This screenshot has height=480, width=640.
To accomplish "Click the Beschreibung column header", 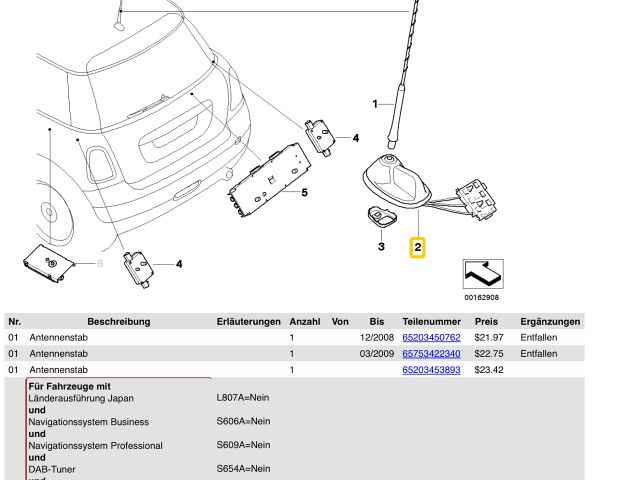I will pos(118,322).
